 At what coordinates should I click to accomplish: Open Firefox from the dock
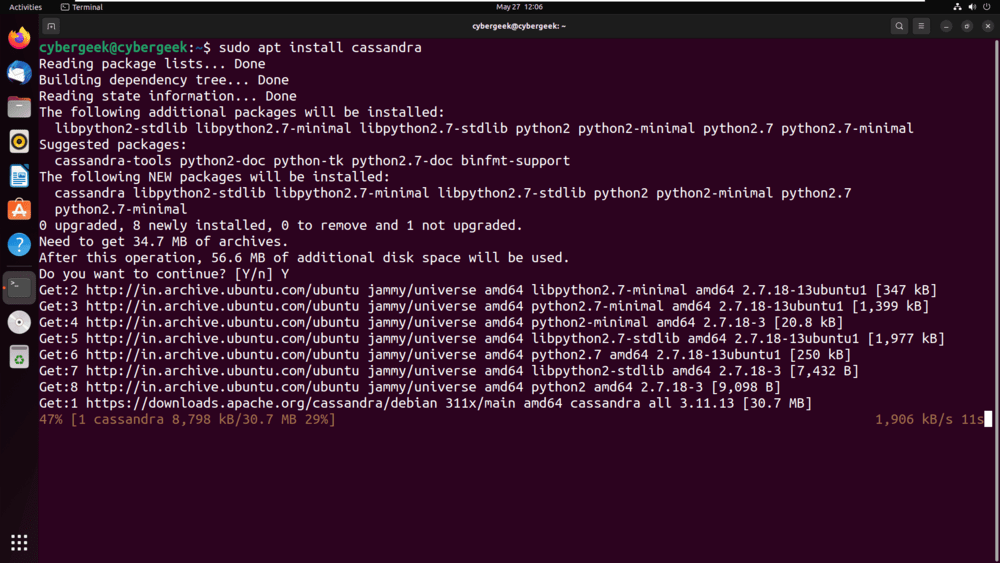click(19, 39)
